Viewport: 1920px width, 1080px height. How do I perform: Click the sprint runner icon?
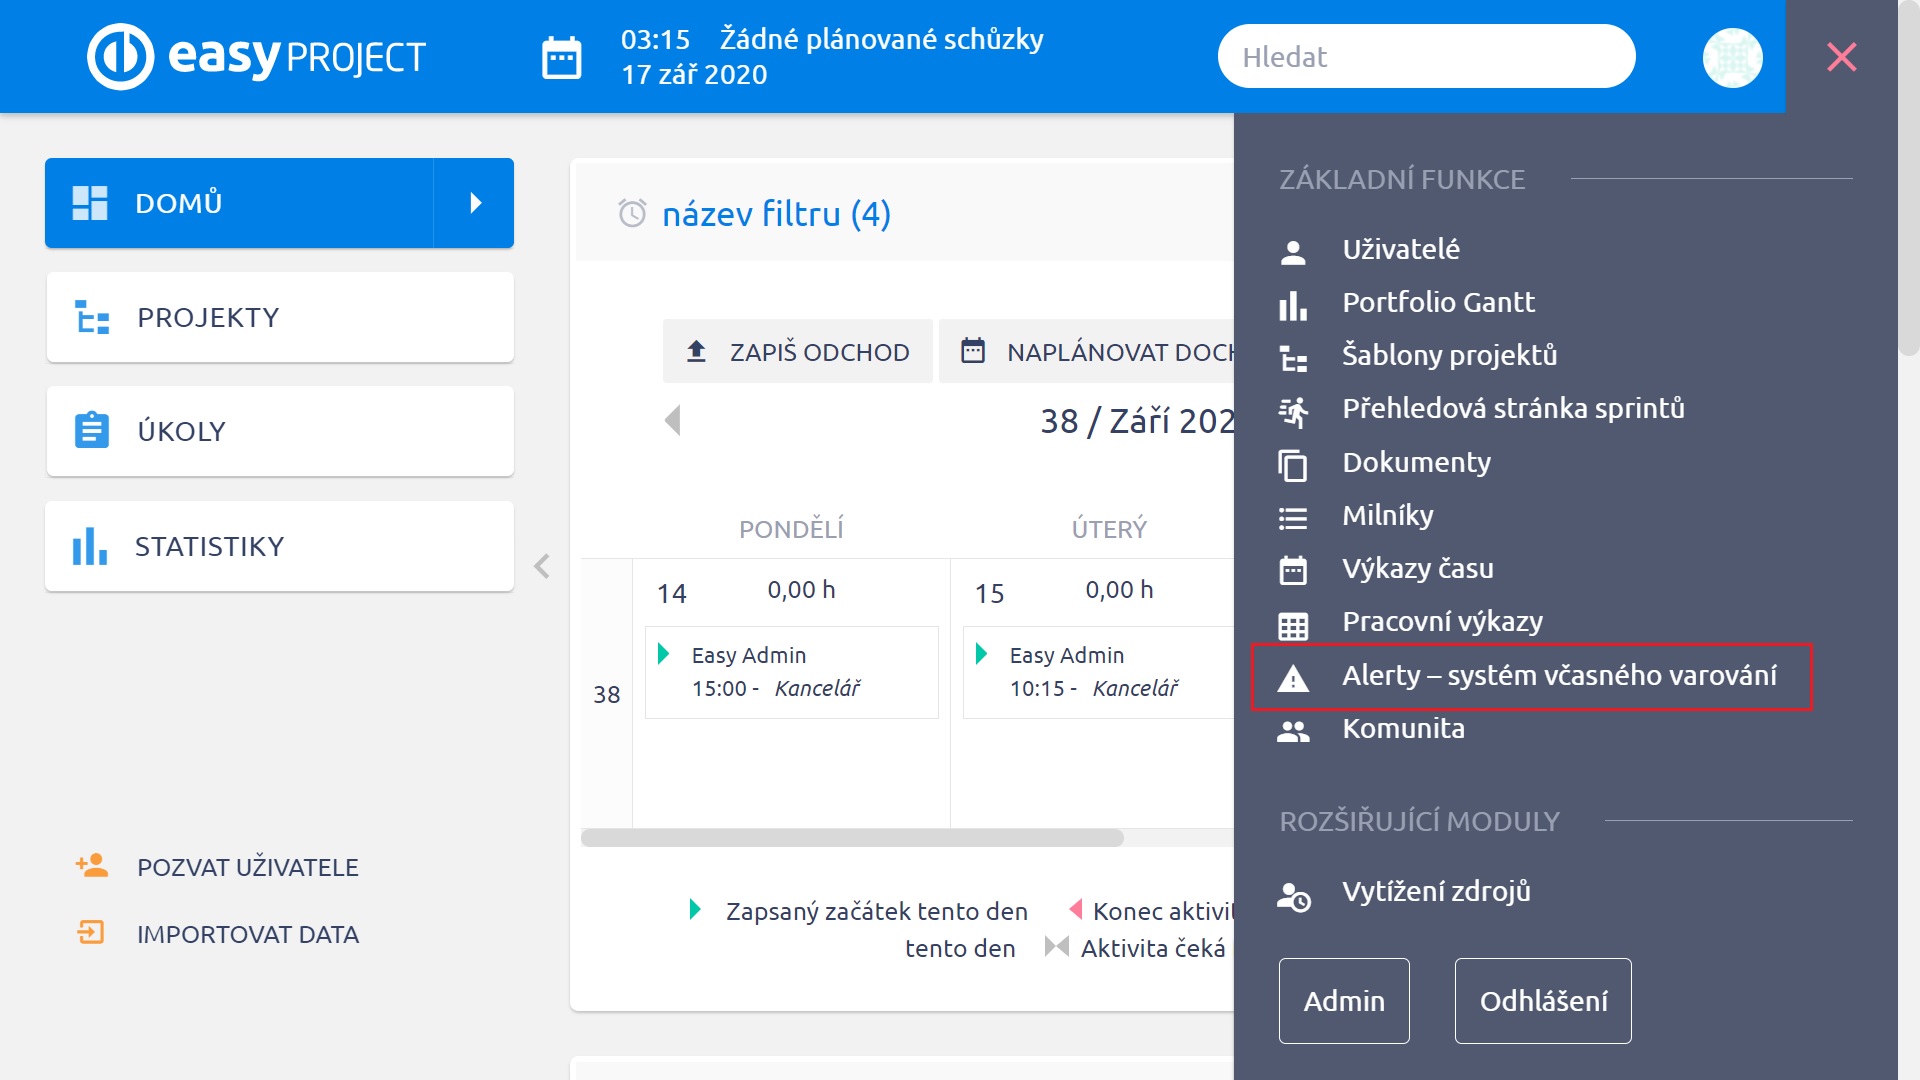1293,411
